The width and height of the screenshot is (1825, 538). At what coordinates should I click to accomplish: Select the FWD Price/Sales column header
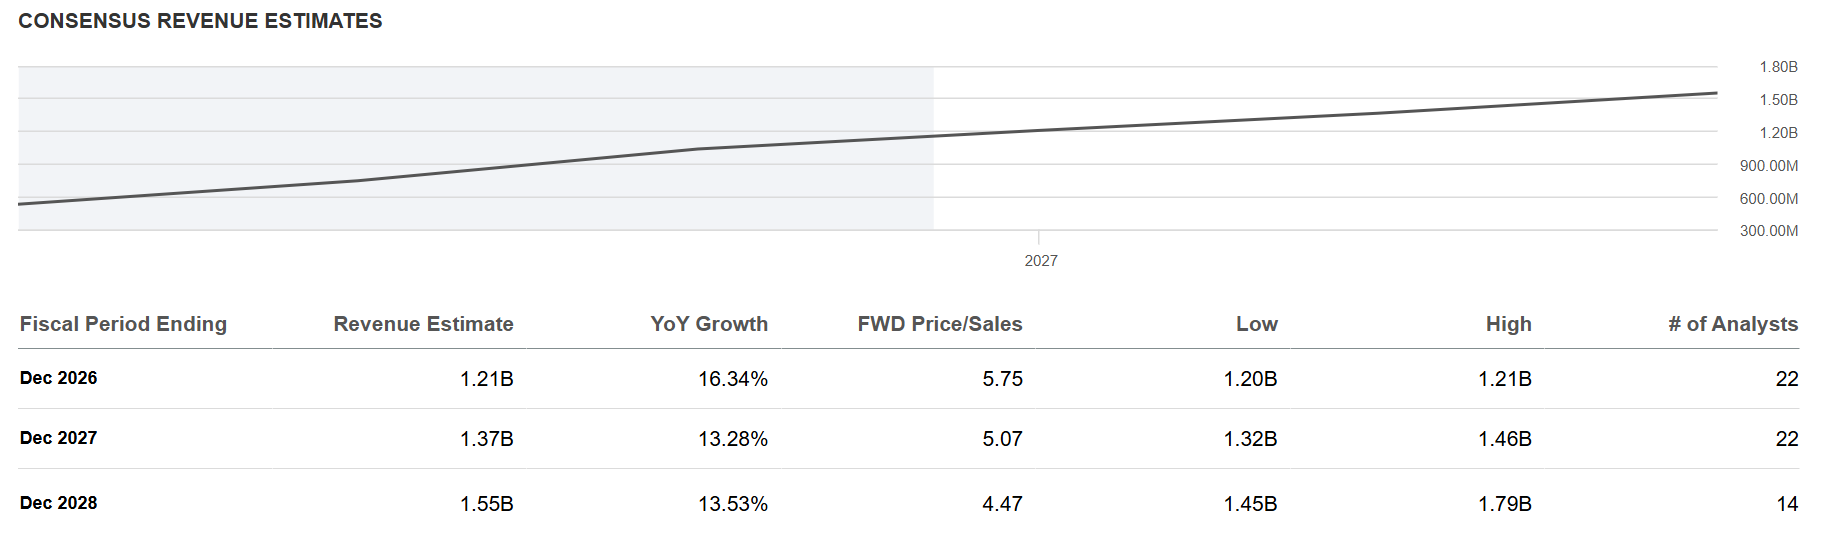coord(940,324)
